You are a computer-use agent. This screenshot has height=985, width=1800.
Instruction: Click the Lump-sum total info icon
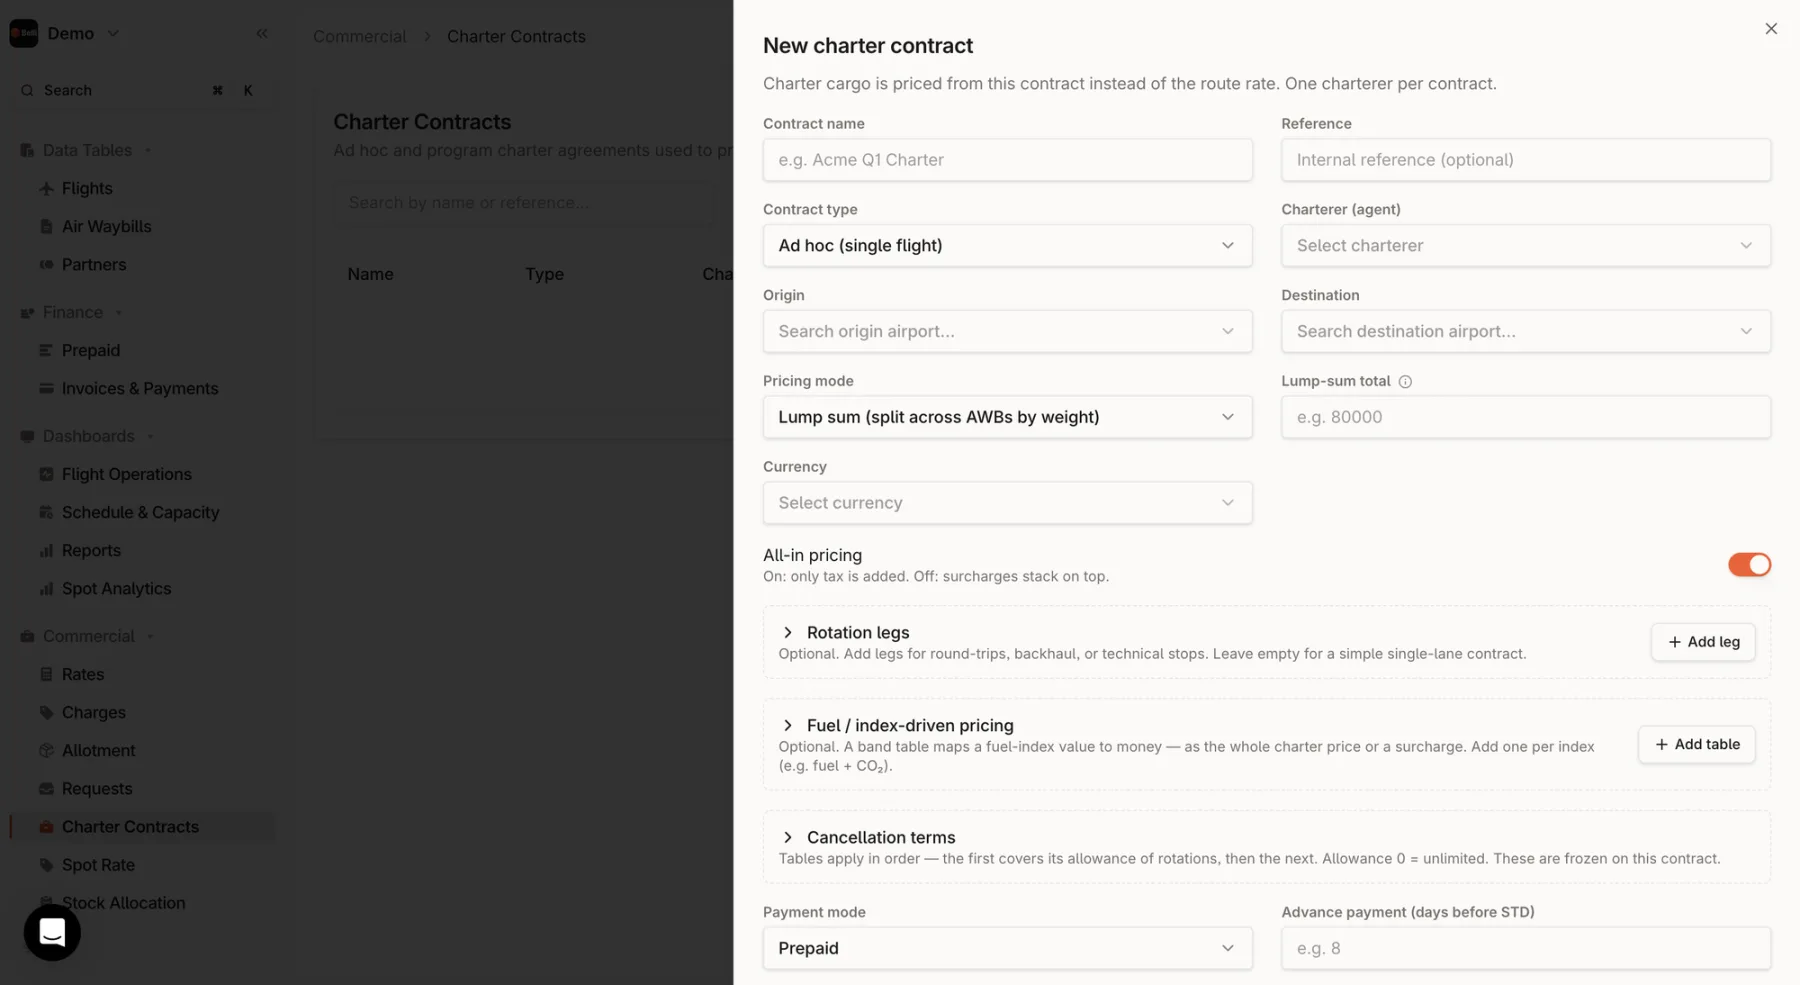[1405, 381]
